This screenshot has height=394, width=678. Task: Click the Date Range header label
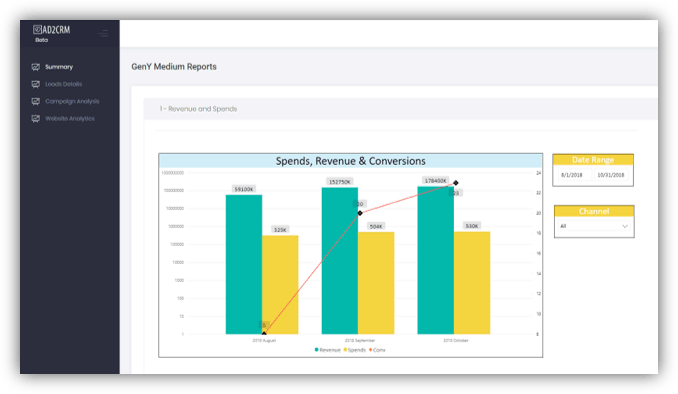tap(593, 160)
